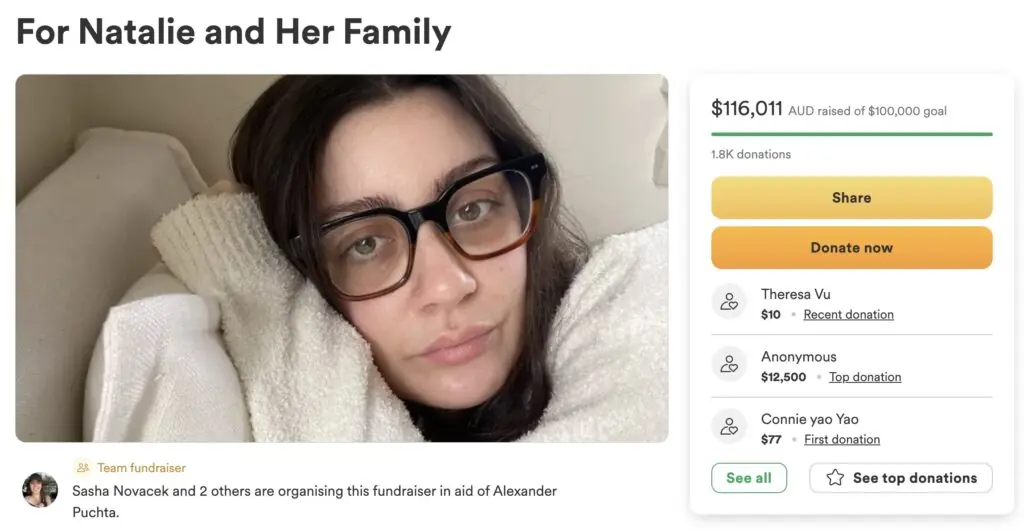Click the Theresa Vu donor name
The height and width of the screenshot is (531, 1024).
795,294
